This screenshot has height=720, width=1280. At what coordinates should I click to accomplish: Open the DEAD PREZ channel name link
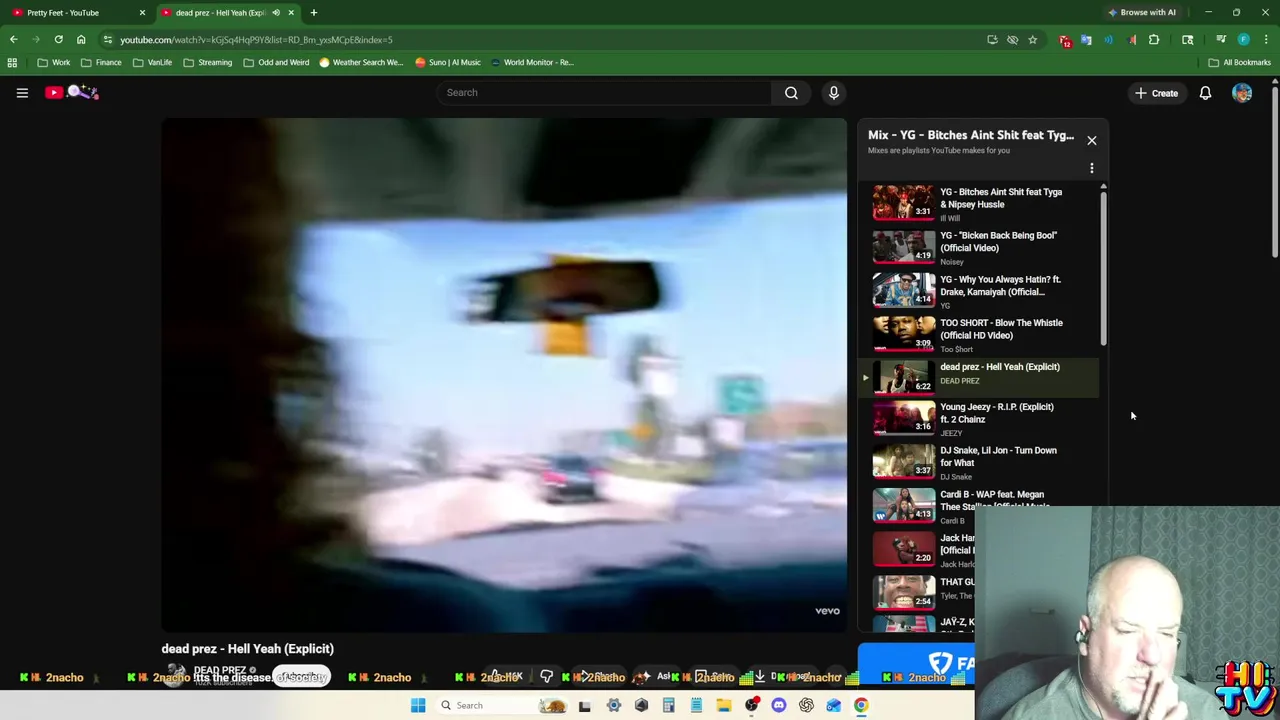pyautogui.click(x=220, y=670)
